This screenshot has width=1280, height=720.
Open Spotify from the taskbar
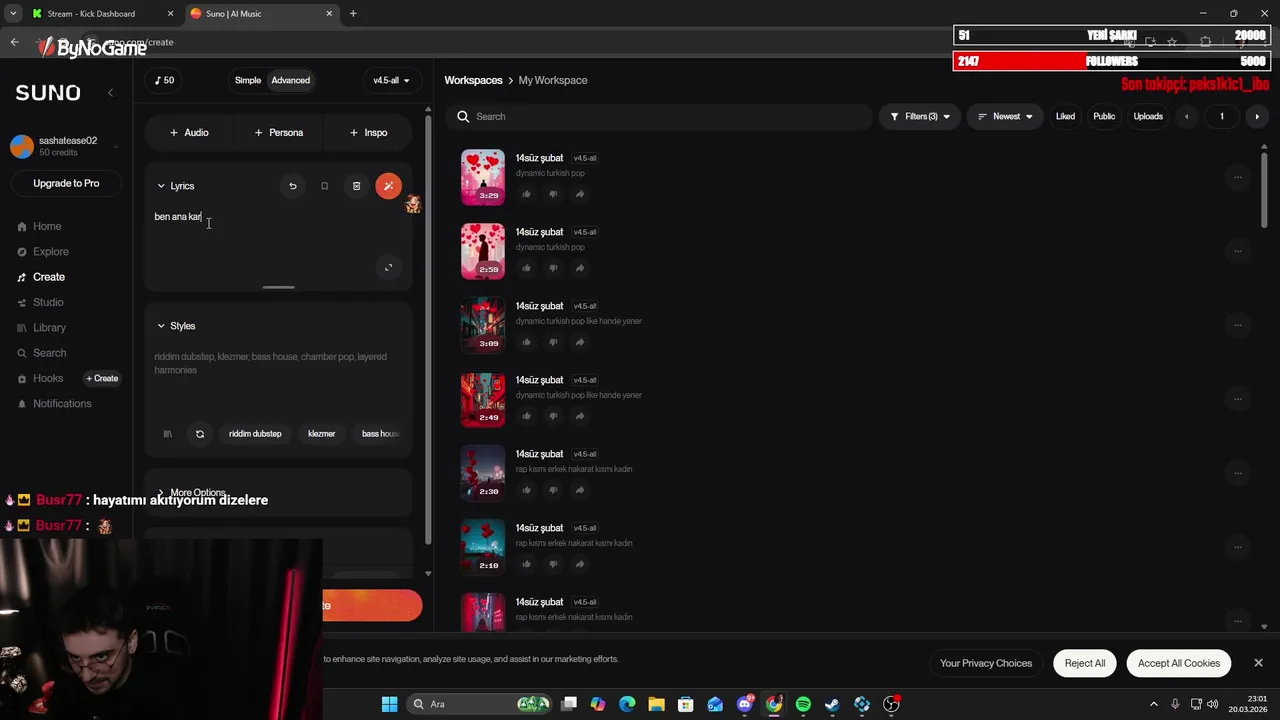[x=803, y=704]
